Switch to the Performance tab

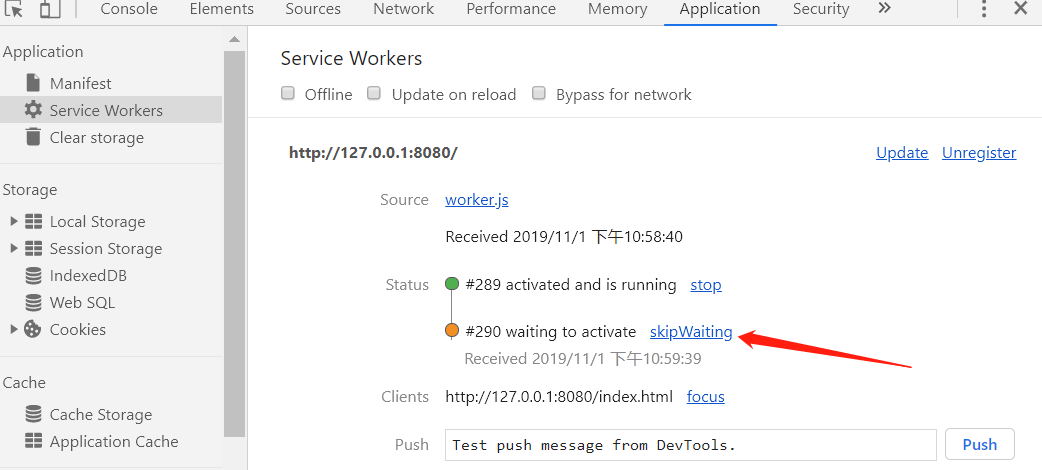tap(510, 9)
